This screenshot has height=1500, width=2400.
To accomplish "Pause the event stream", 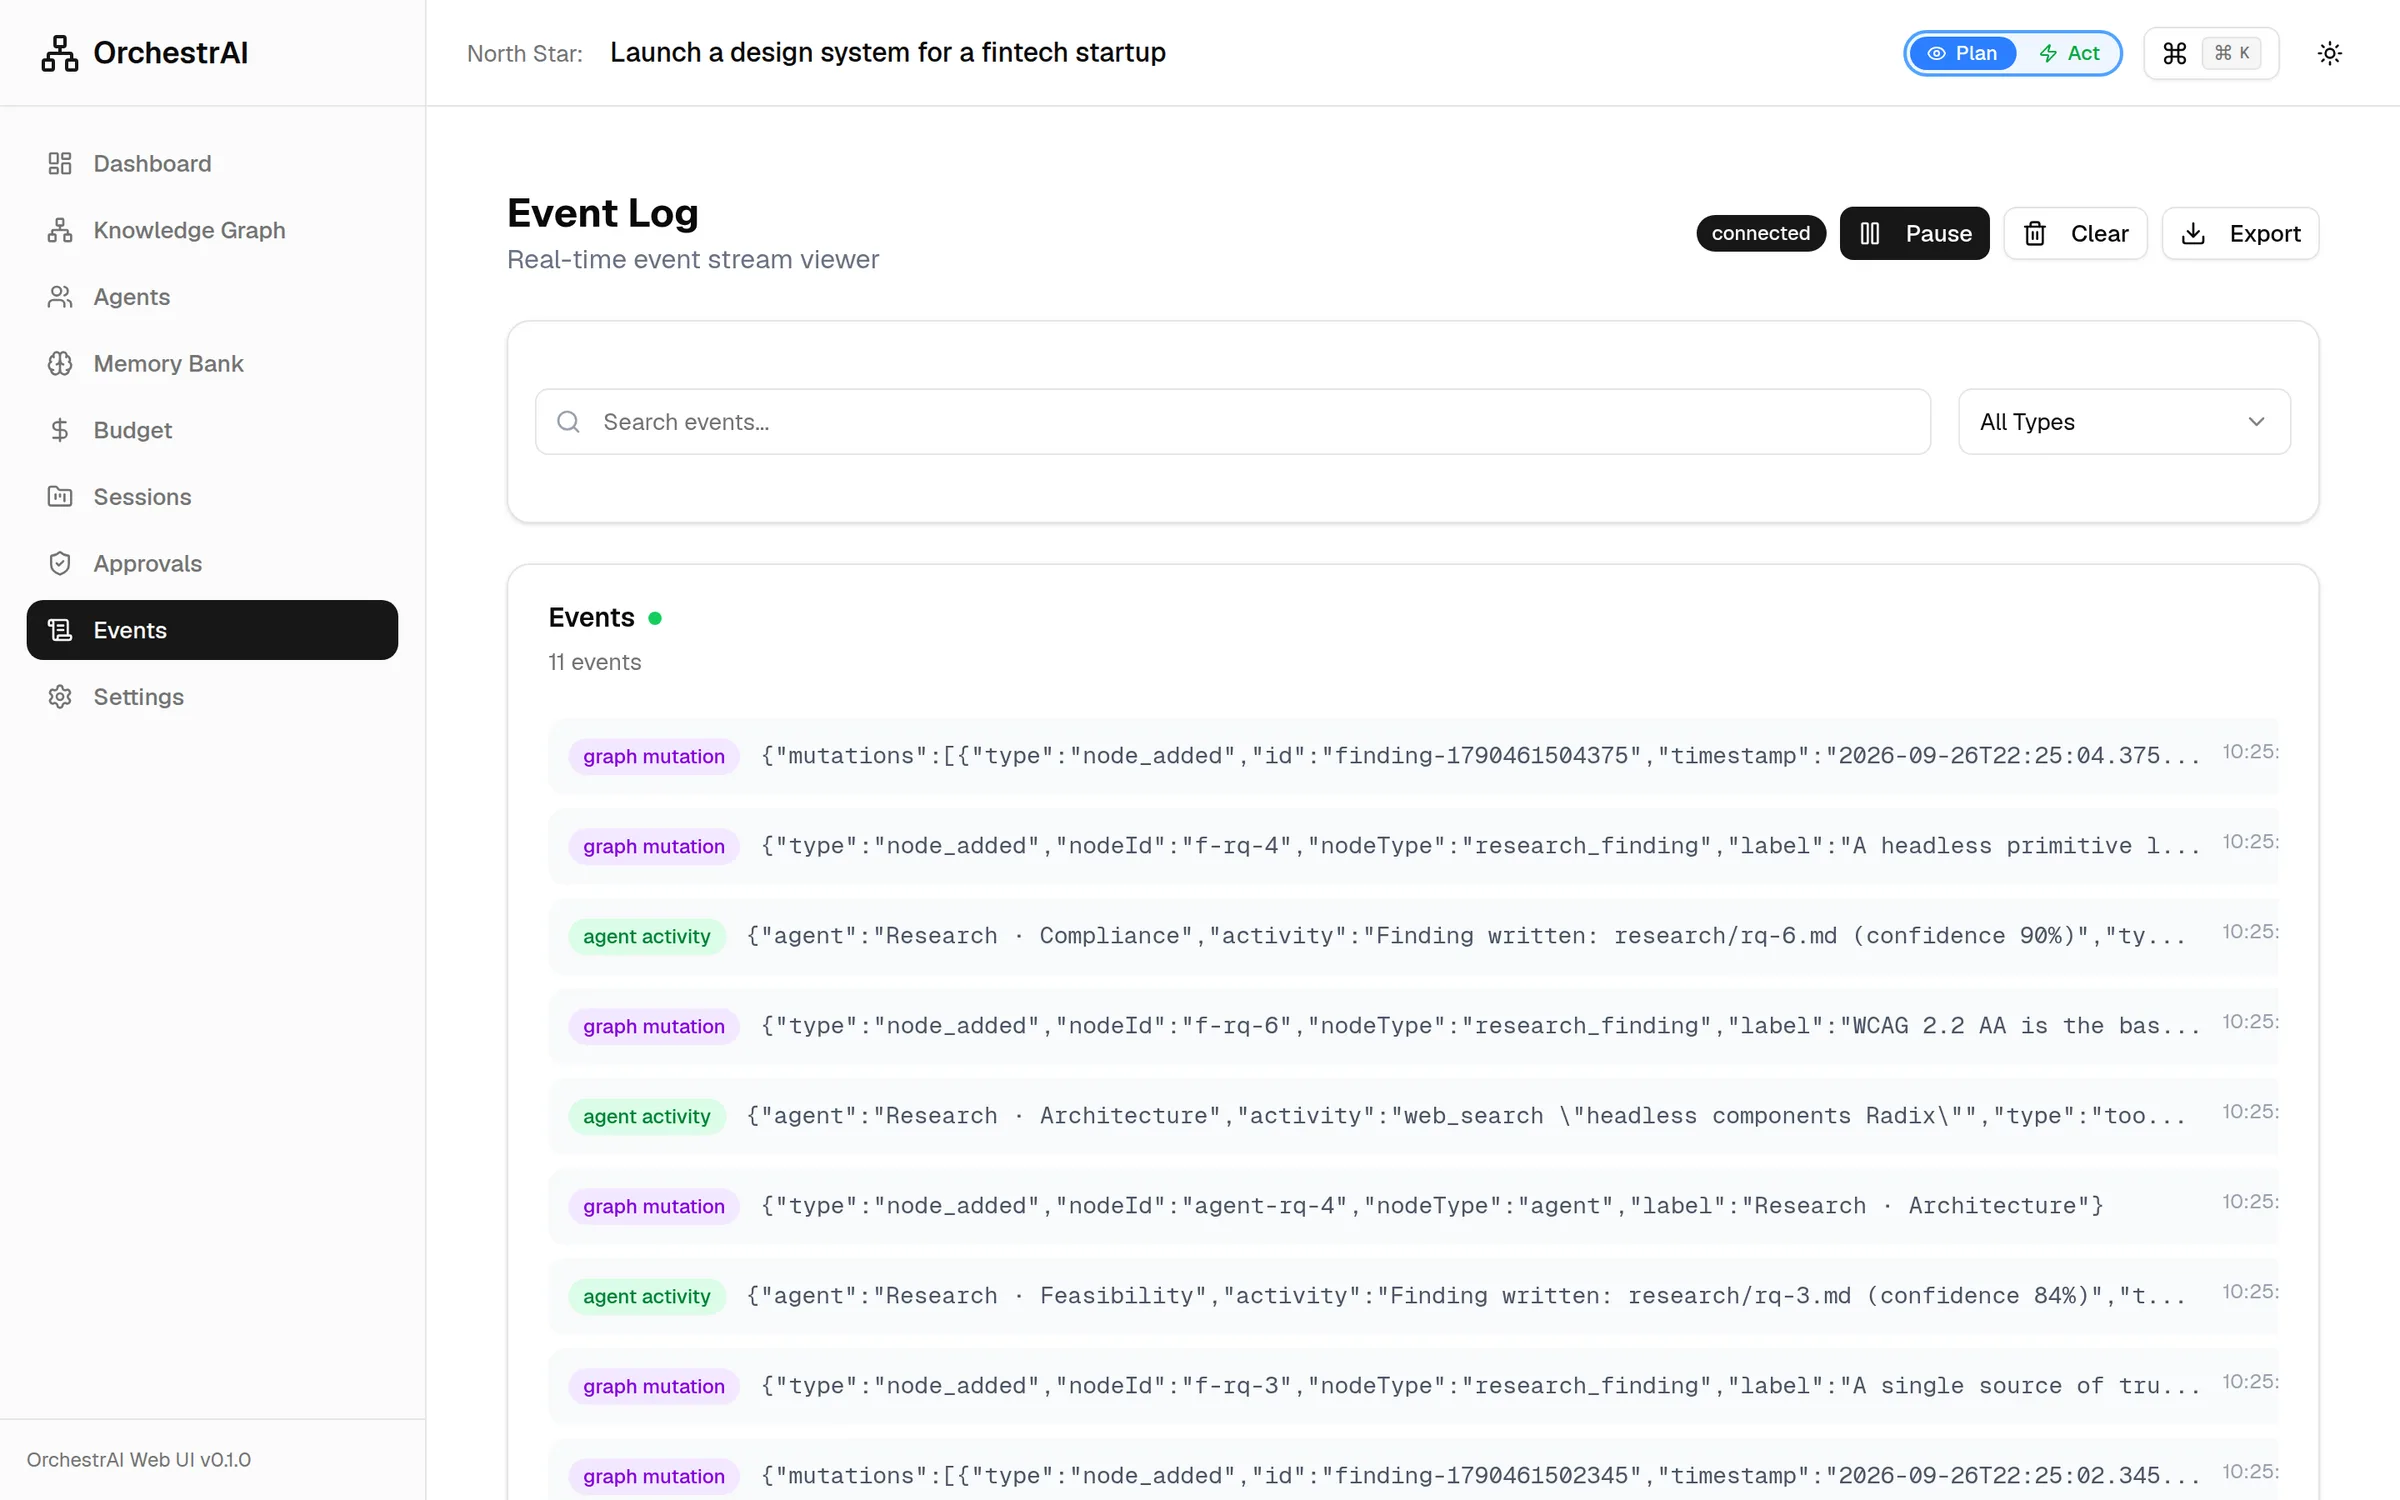I will [x=1914, y=233].
